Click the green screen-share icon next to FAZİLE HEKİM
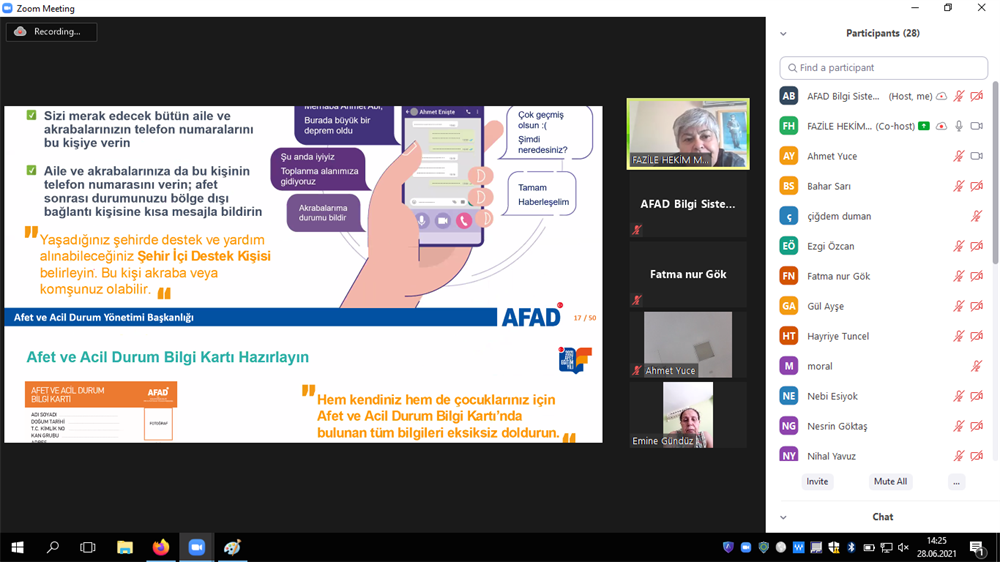Image resolution: width=1000 pixels, height=562 pixels. pos(923,126)
